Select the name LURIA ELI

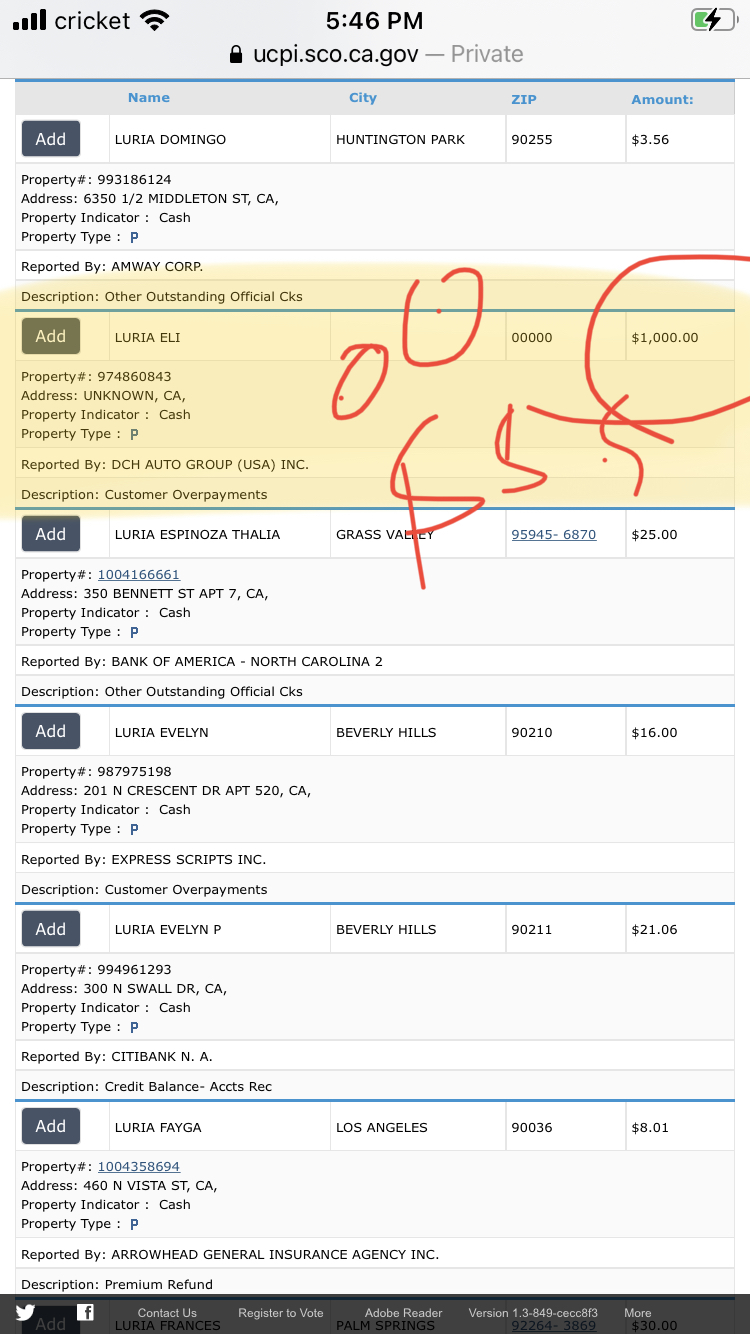(148, 337)
